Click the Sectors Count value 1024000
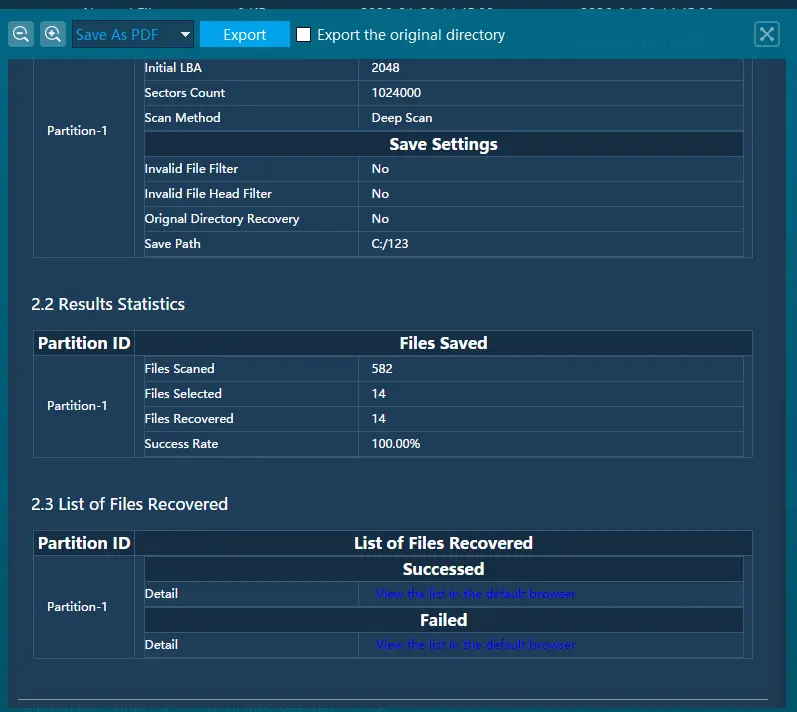 click(x=396, y=93)
